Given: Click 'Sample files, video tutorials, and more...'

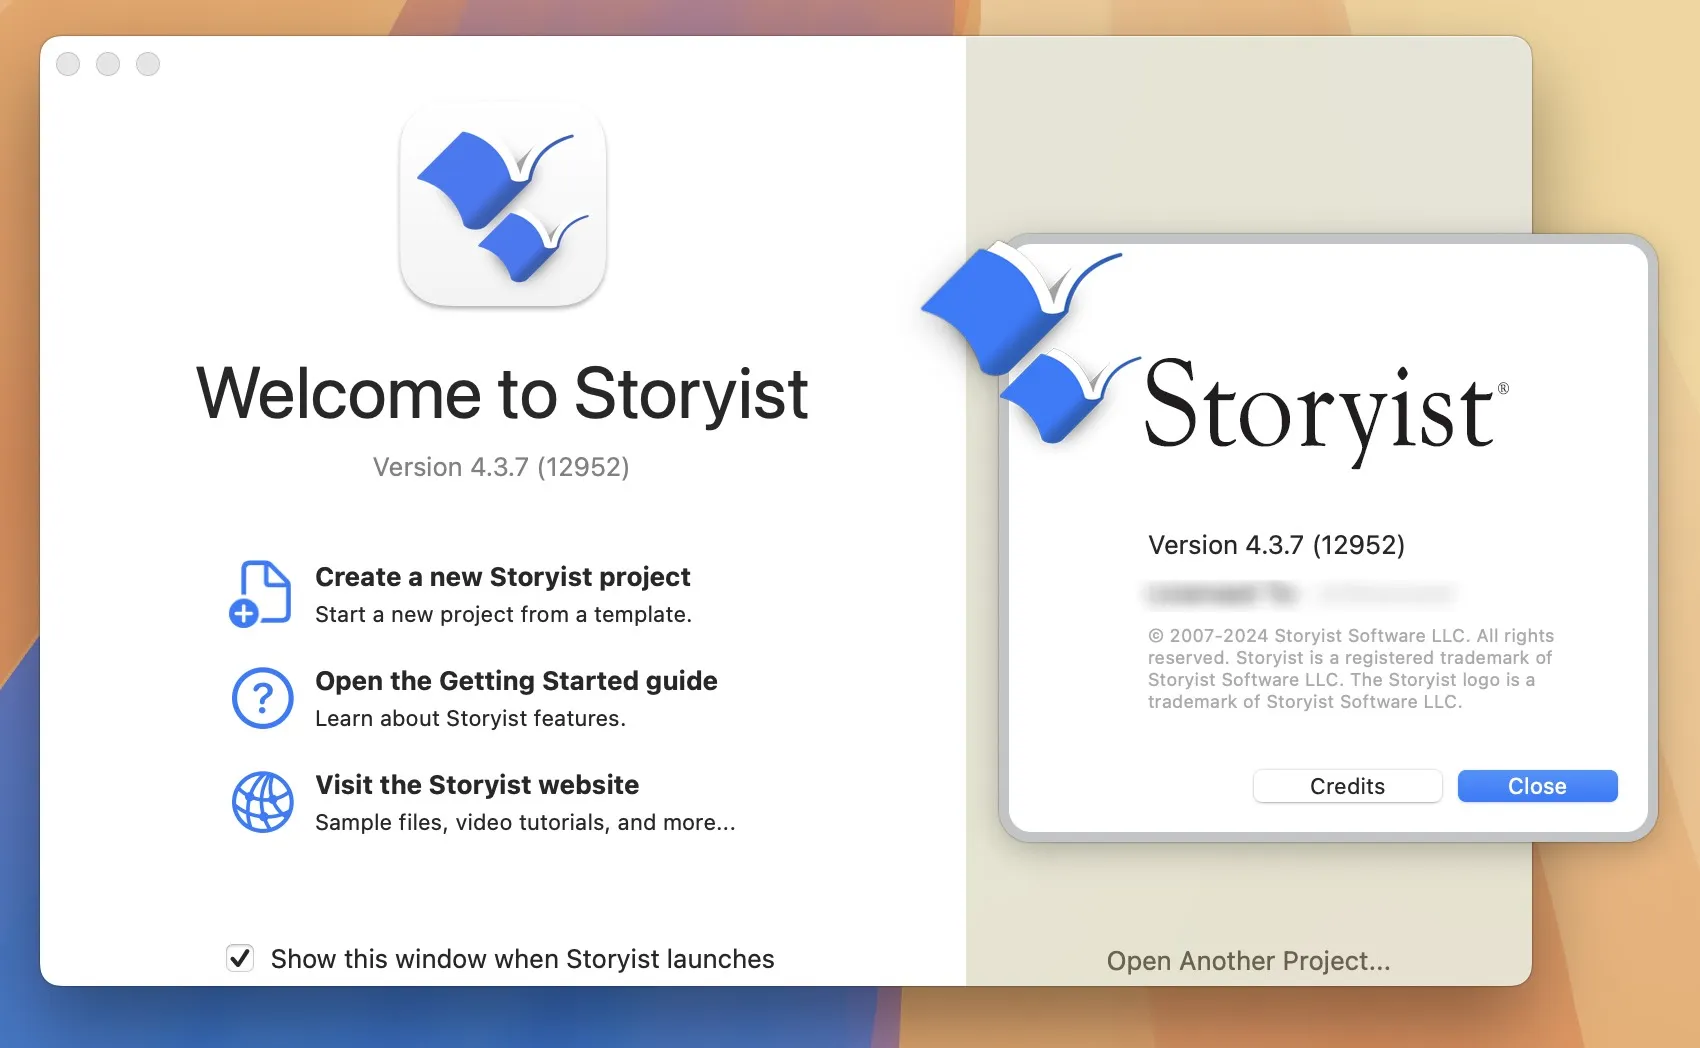Looking at the screenshot, I should 525,822.
